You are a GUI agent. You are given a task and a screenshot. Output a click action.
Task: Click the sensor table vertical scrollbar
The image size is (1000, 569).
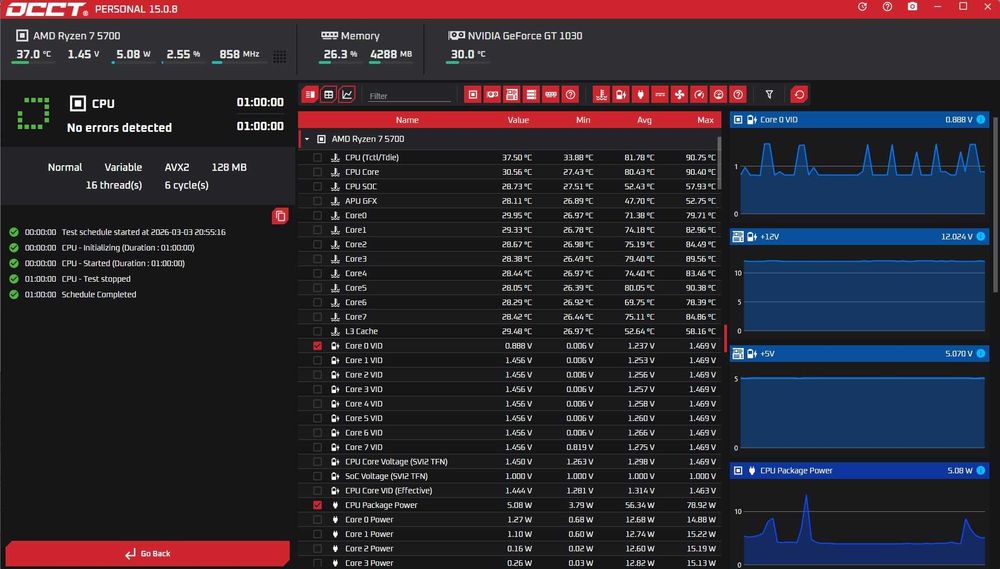[x=719, y=163]
